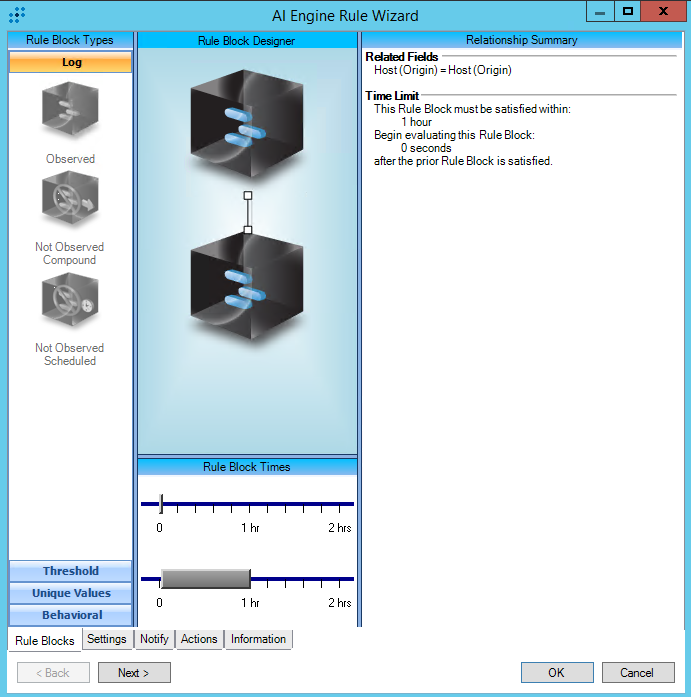
Task: Go to the Actions tab
Action: (x=199, y=639)
